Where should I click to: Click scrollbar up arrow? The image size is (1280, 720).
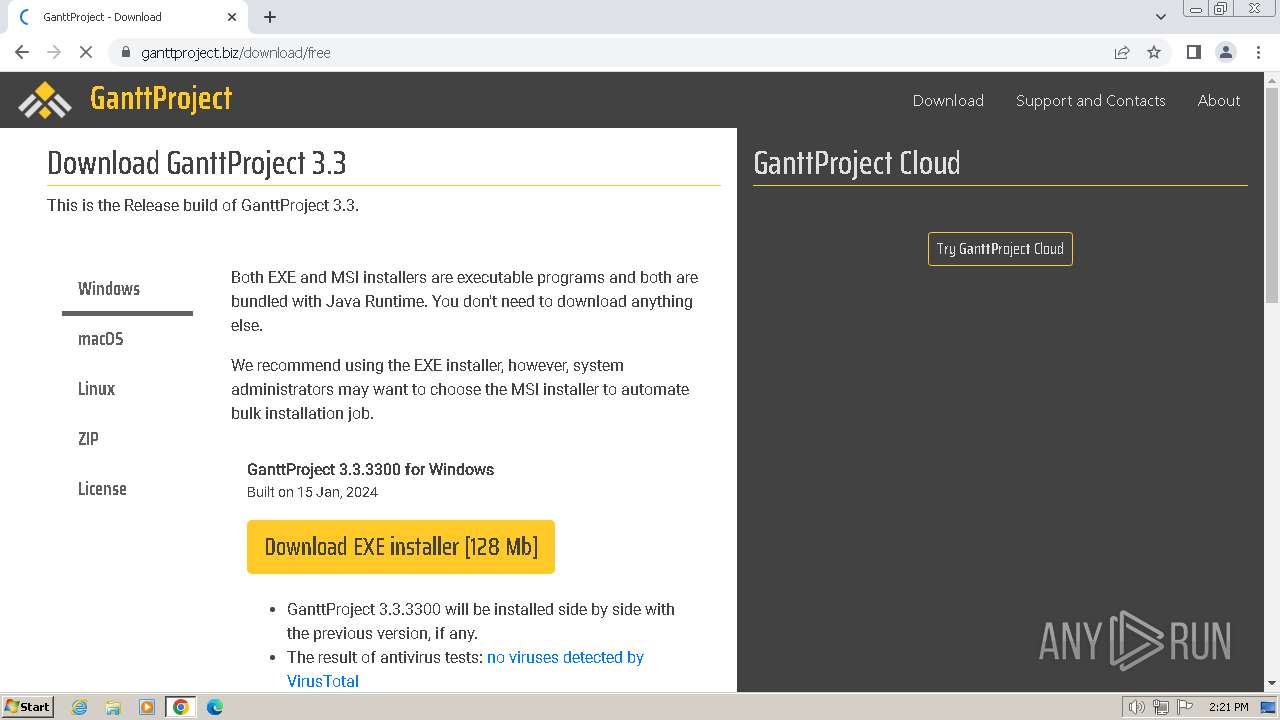[1272, 79]
